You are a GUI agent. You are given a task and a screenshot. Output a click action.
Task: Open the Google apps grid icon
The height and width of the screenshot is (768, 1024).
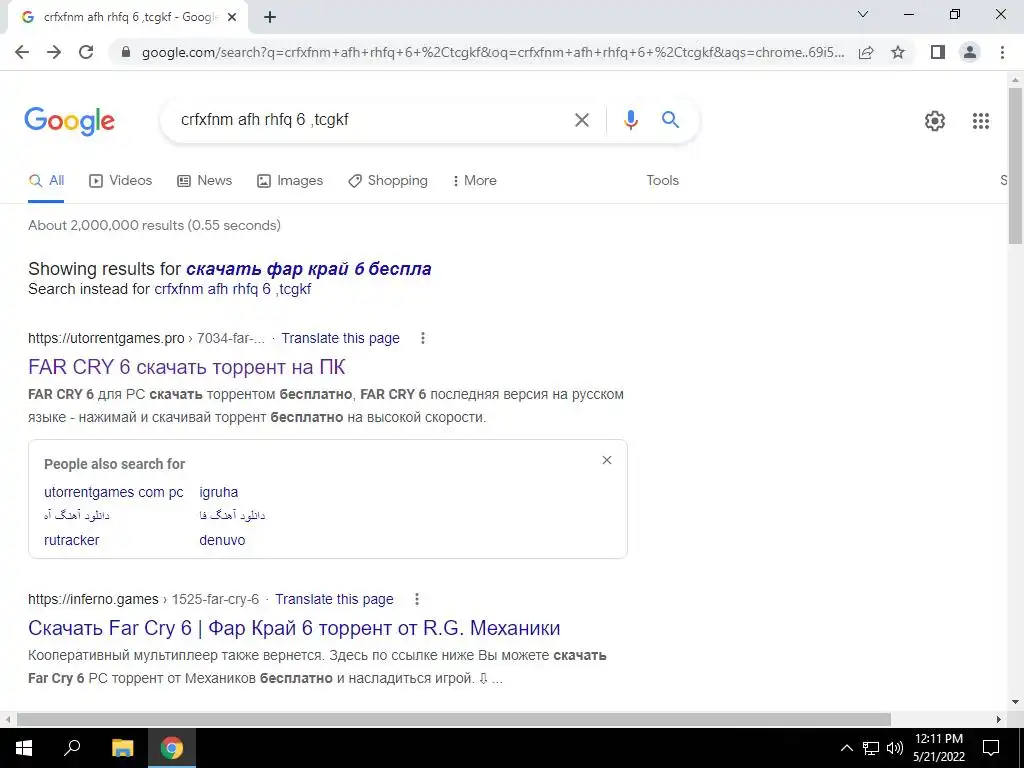click(980, 121)
